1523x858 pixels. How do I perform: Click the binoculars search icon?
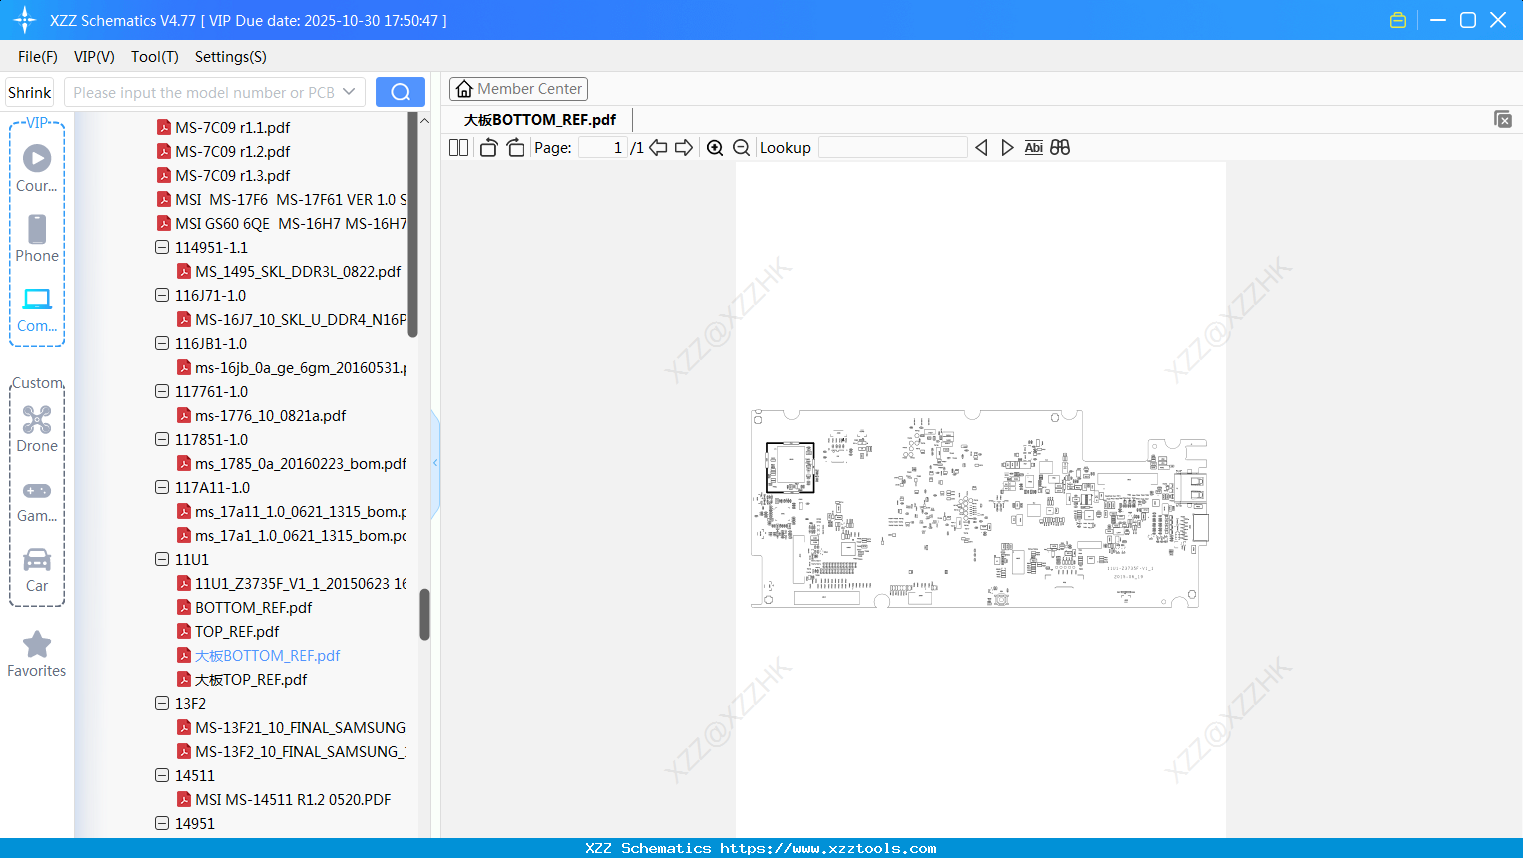(x=1060, y=148)
